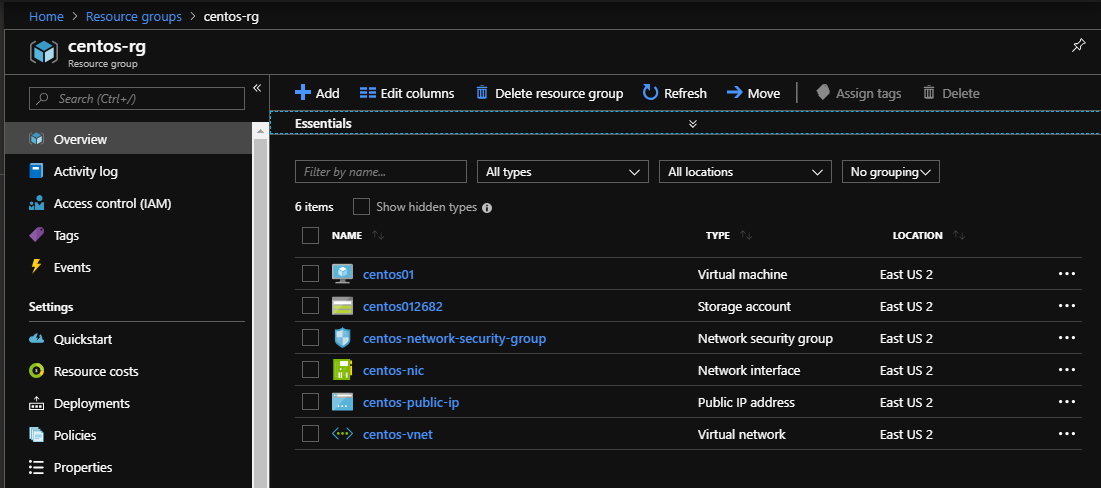Image resolution: width=1101 pixels, height=488 pixels.
Task: Open the ellipsis menu for centos012682
Action: coord(1067,306)
